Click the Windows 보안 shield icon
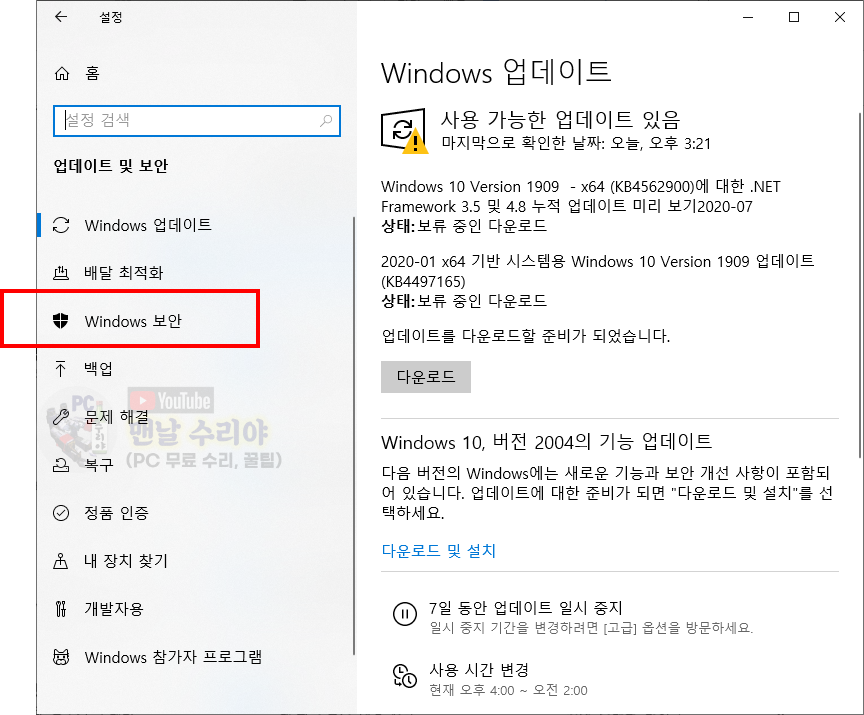The image size is (864, 715). [x=61, y=321]
